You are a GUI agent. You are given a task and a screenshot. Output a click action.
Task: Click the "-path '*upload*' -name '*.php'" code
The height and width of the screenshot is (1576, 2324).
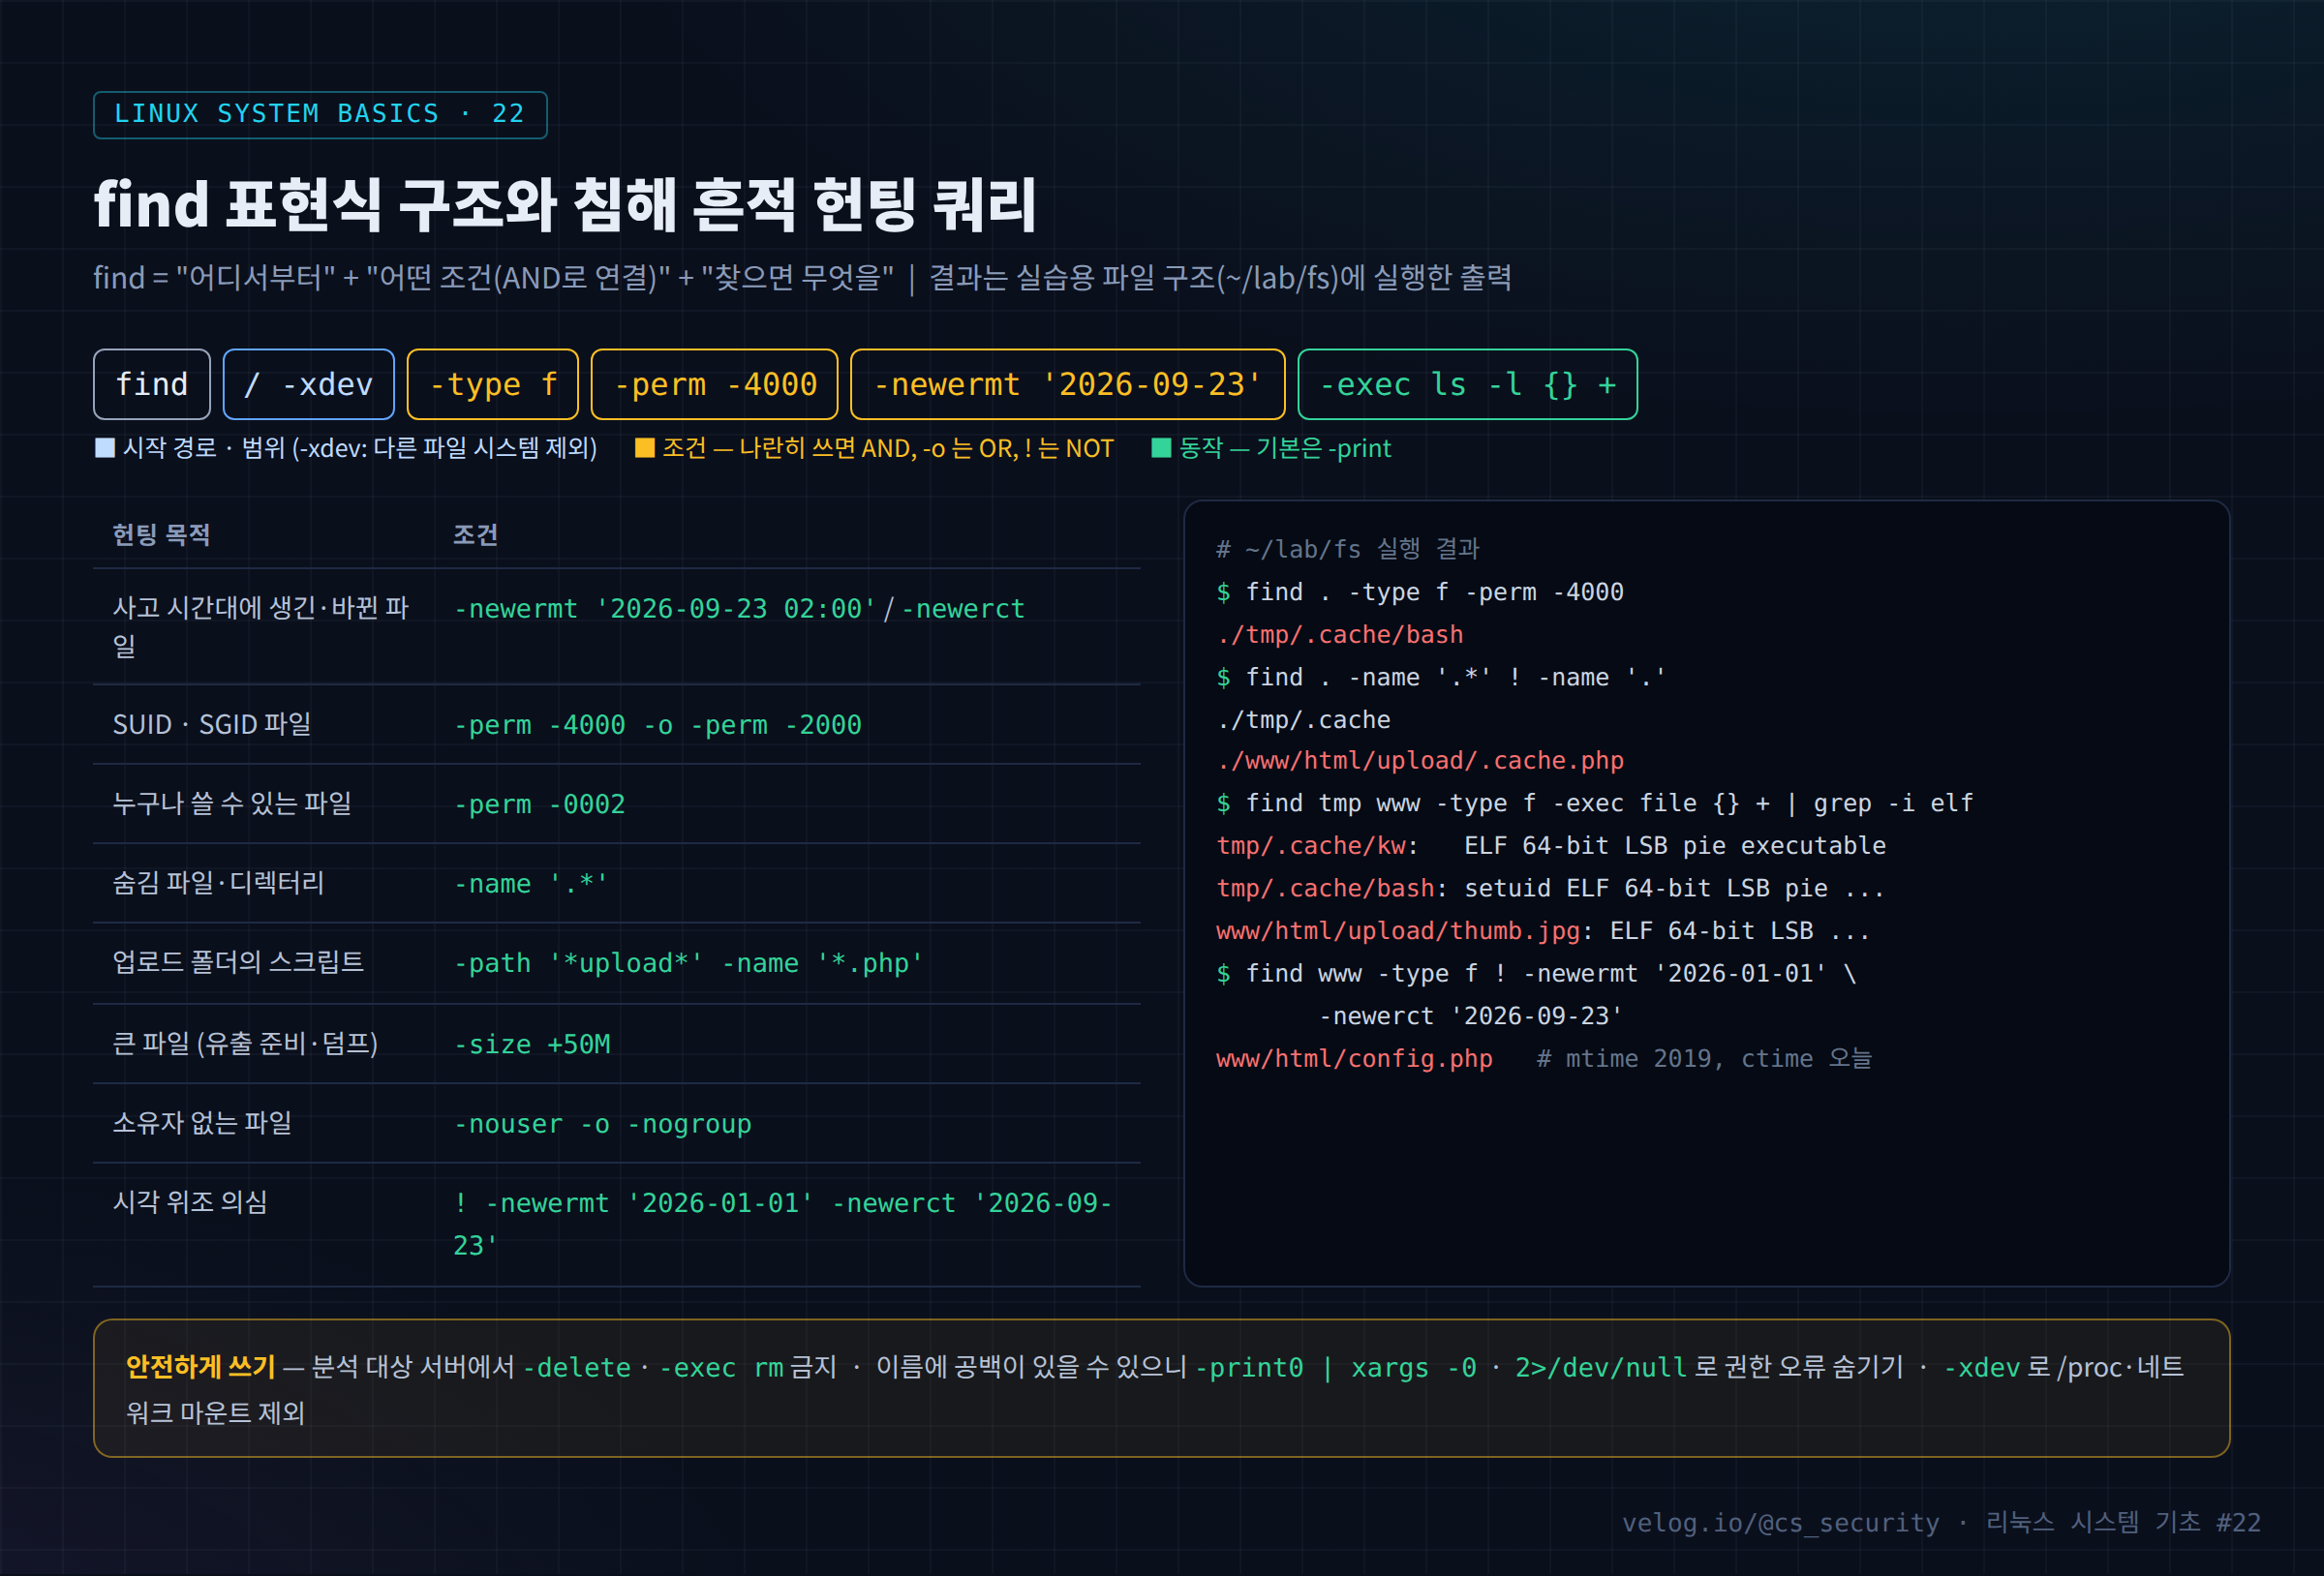tap(688, 963)
